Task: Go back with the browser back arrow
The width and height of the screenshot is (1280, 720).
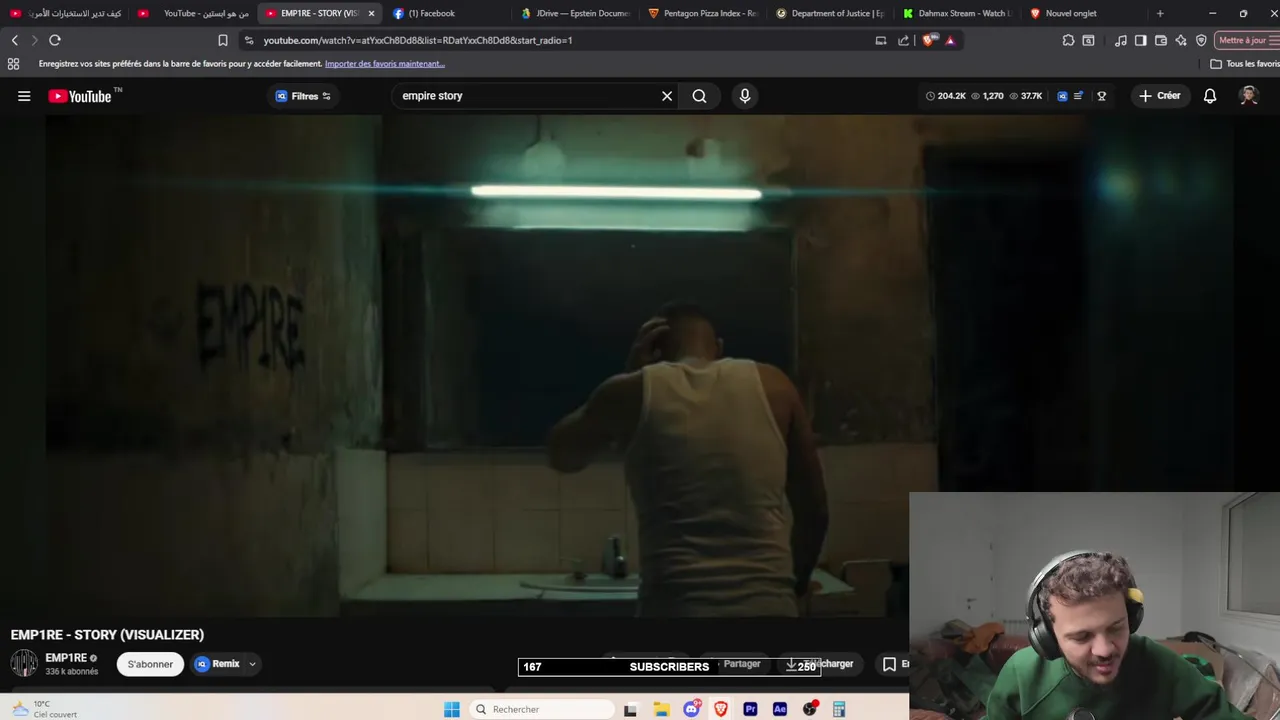Action: pos(14,40)
